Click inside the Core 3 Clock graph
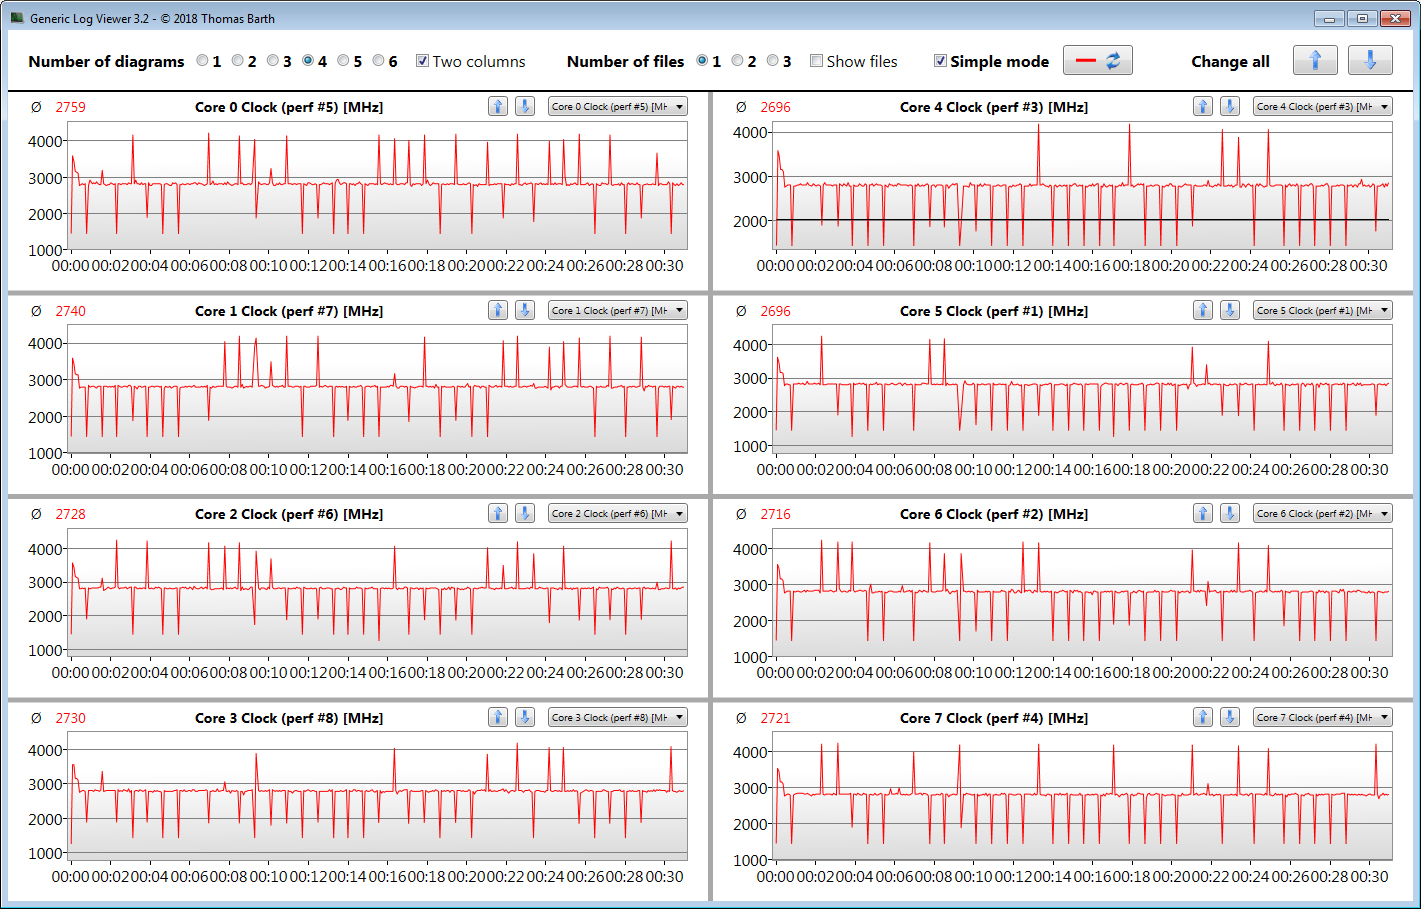 [378, 797]
